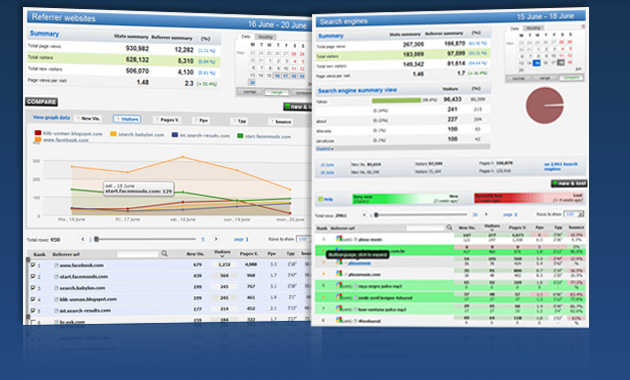Close the calendar panel in Search engines
Viewport: 630px width, 380px height.
pos(583,27)
